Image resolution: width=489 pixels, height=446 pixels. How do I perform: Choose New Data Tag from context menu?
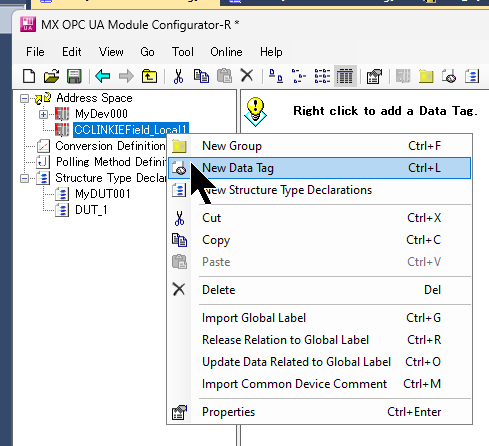(319, 168)
